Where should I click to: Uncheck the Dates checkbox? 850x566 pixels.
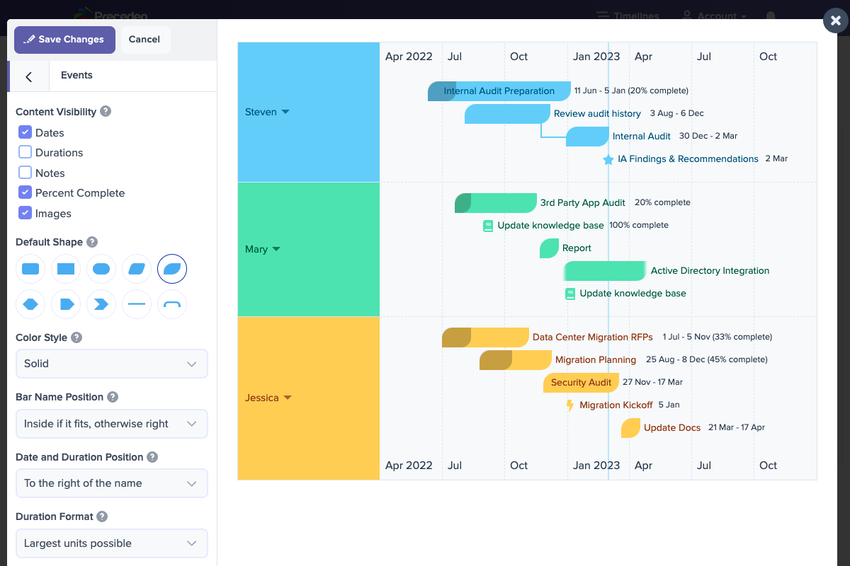click(25, 132)
